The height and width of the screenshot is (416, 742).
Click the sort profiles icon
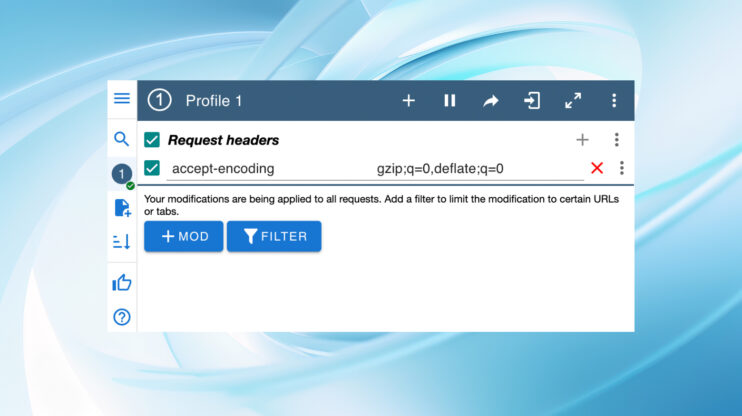(x=122, y=241)
